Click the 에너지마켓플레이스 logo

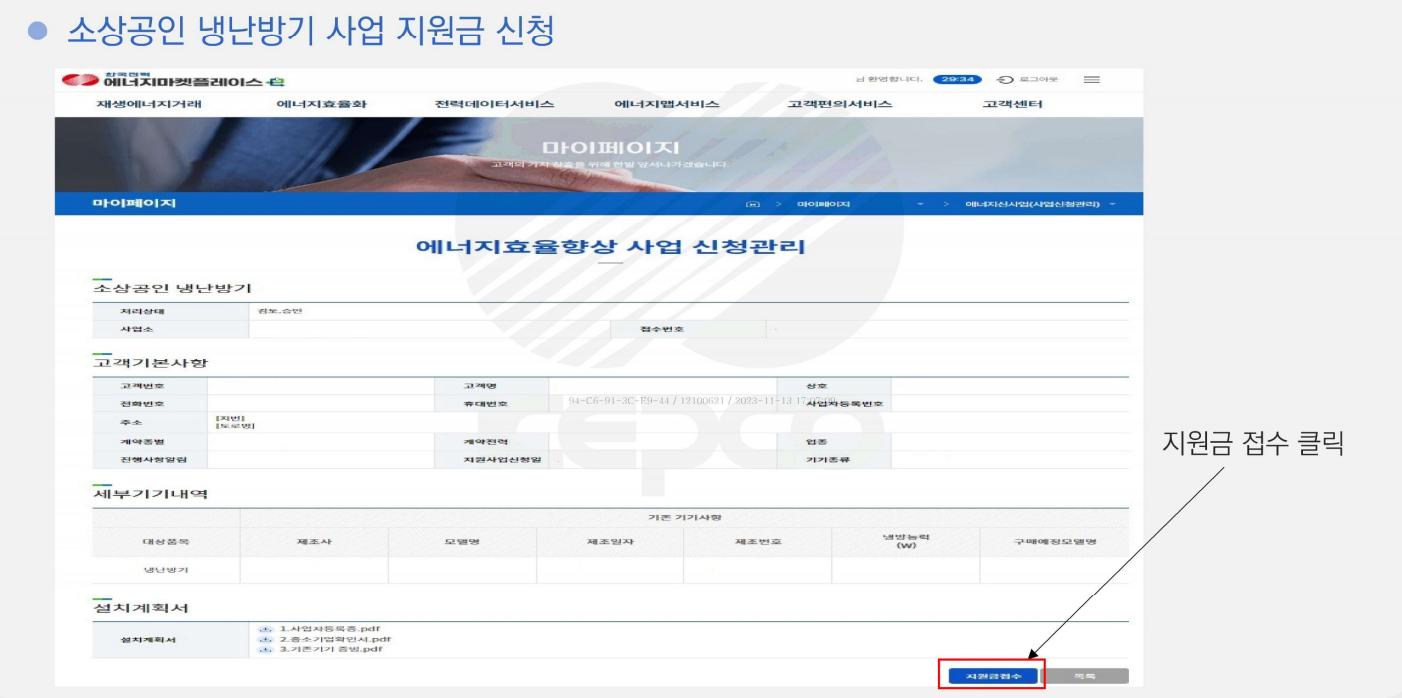(x=173, y=80)
